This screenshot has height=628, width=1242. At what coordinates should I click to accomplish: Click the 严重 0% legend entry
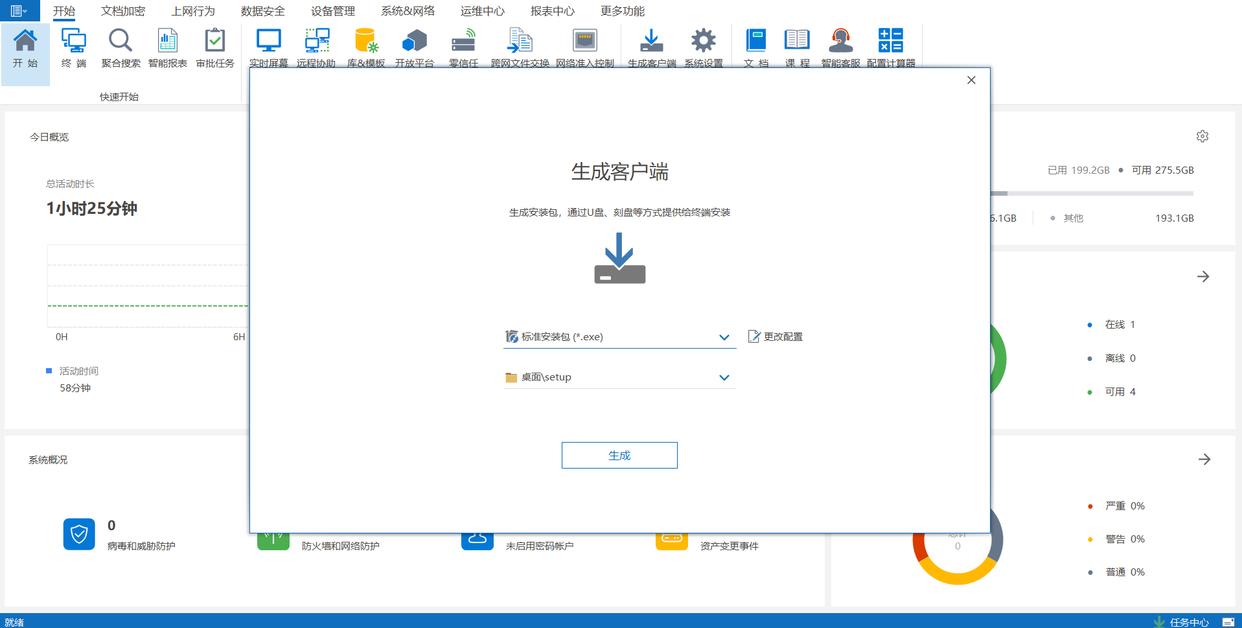(1116, 506)
